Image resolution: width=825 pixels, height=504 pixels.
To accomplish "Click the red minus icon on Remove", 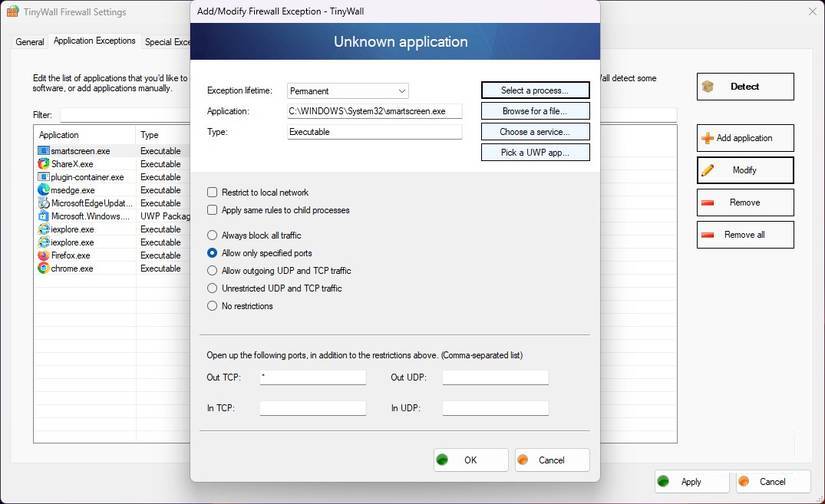I will pos(708,203).
